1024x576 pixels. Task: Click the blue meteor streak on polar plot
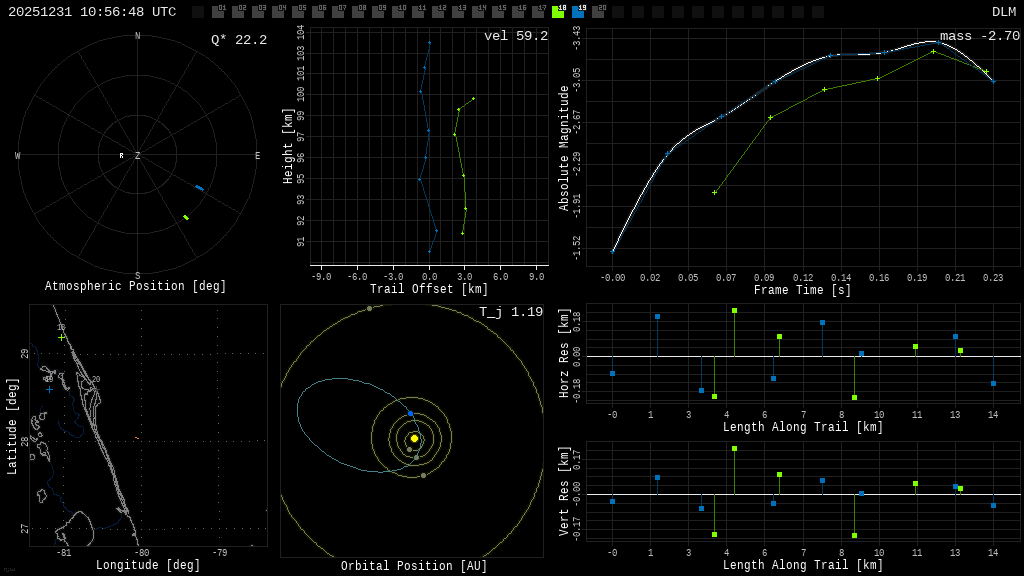click(x=199, y=188)
